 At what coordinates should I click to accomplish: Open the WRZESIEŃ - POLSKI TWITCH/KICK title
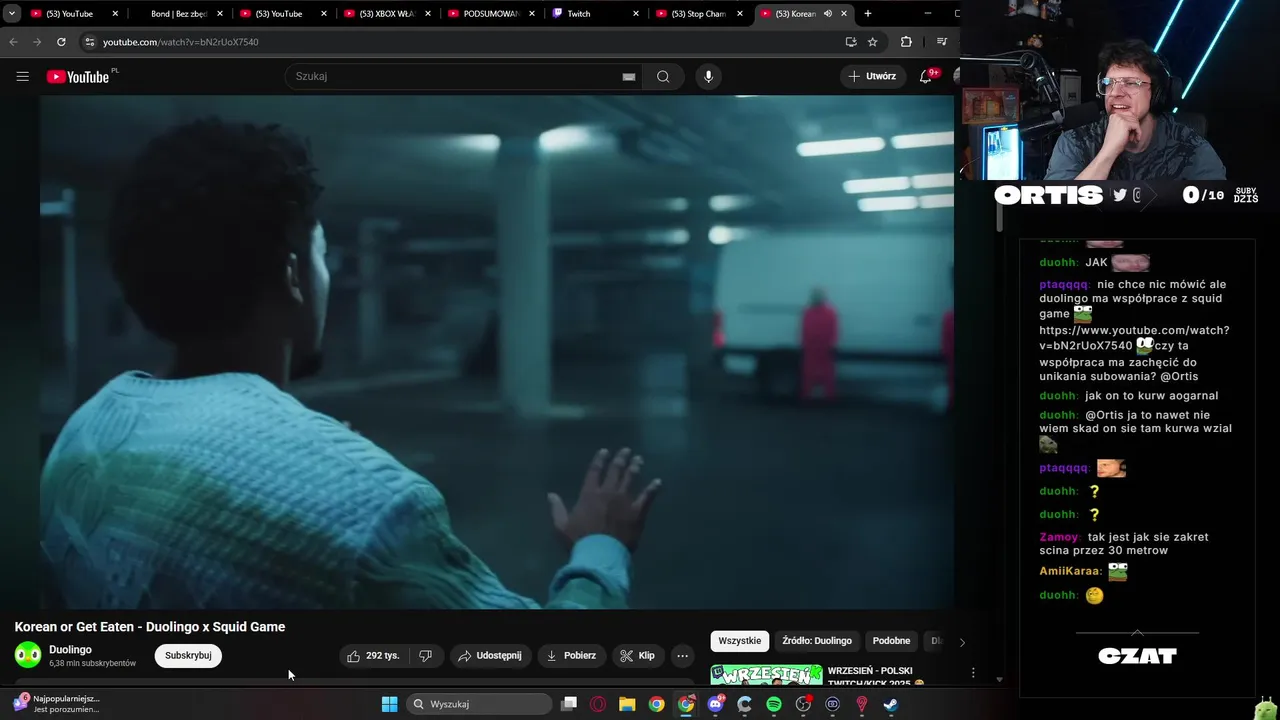coord(876,677)
